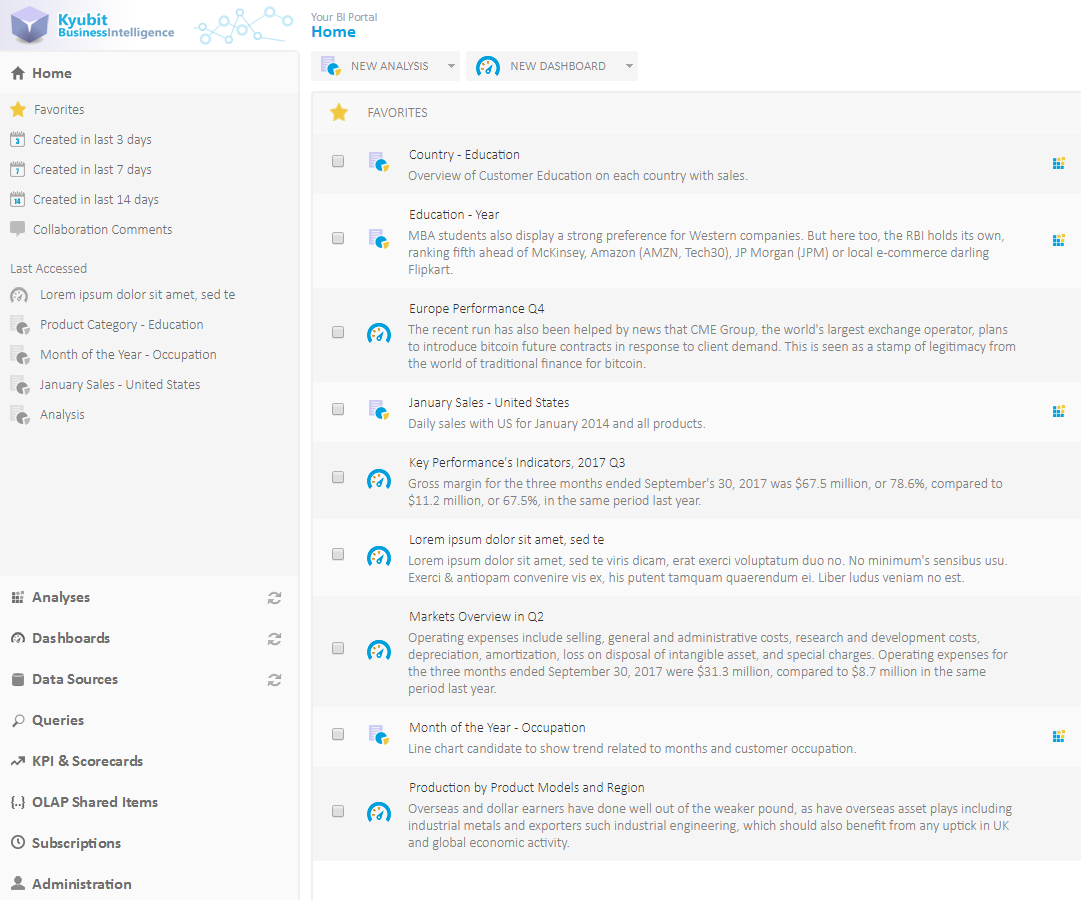Tick the checkbox for Country - Education
This screenshot has width=1081, height=900.
tap(338, 161)
